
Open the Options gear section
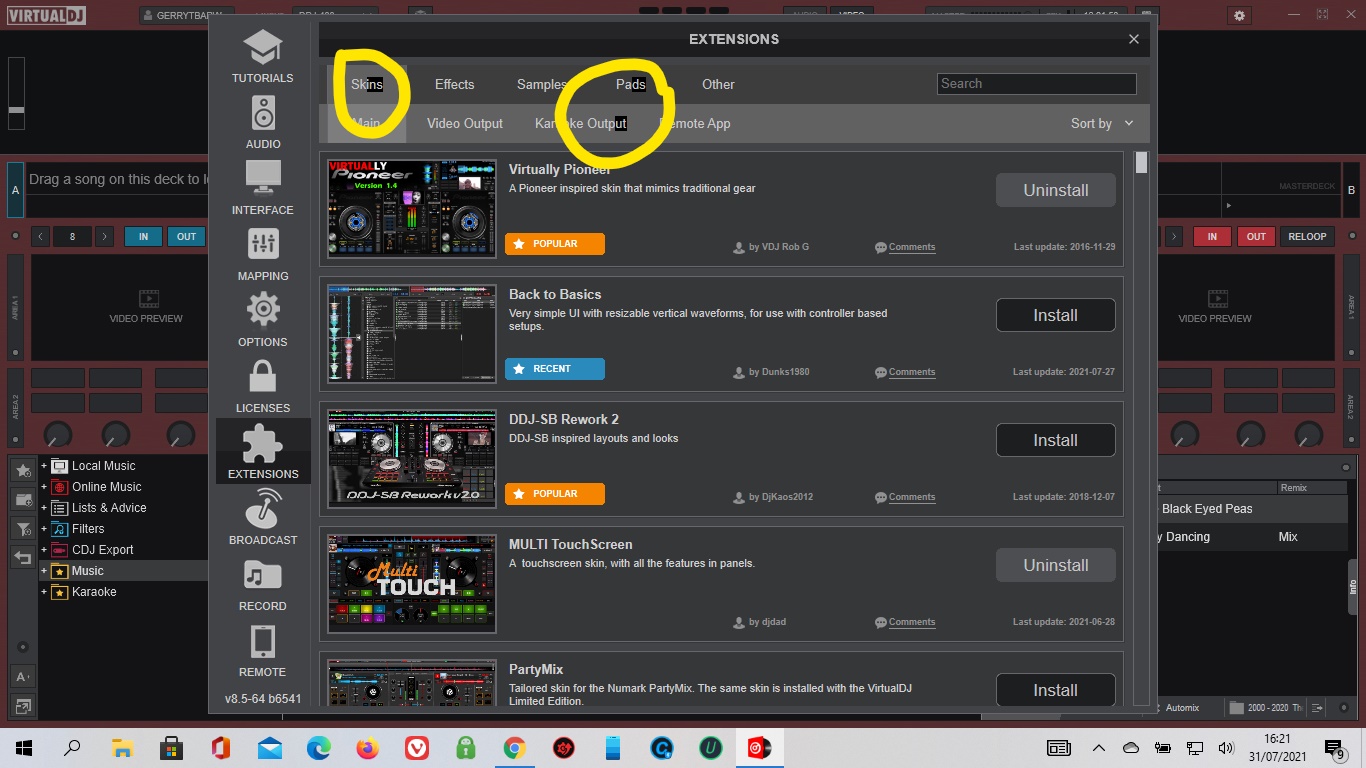(x=263, y=321)
